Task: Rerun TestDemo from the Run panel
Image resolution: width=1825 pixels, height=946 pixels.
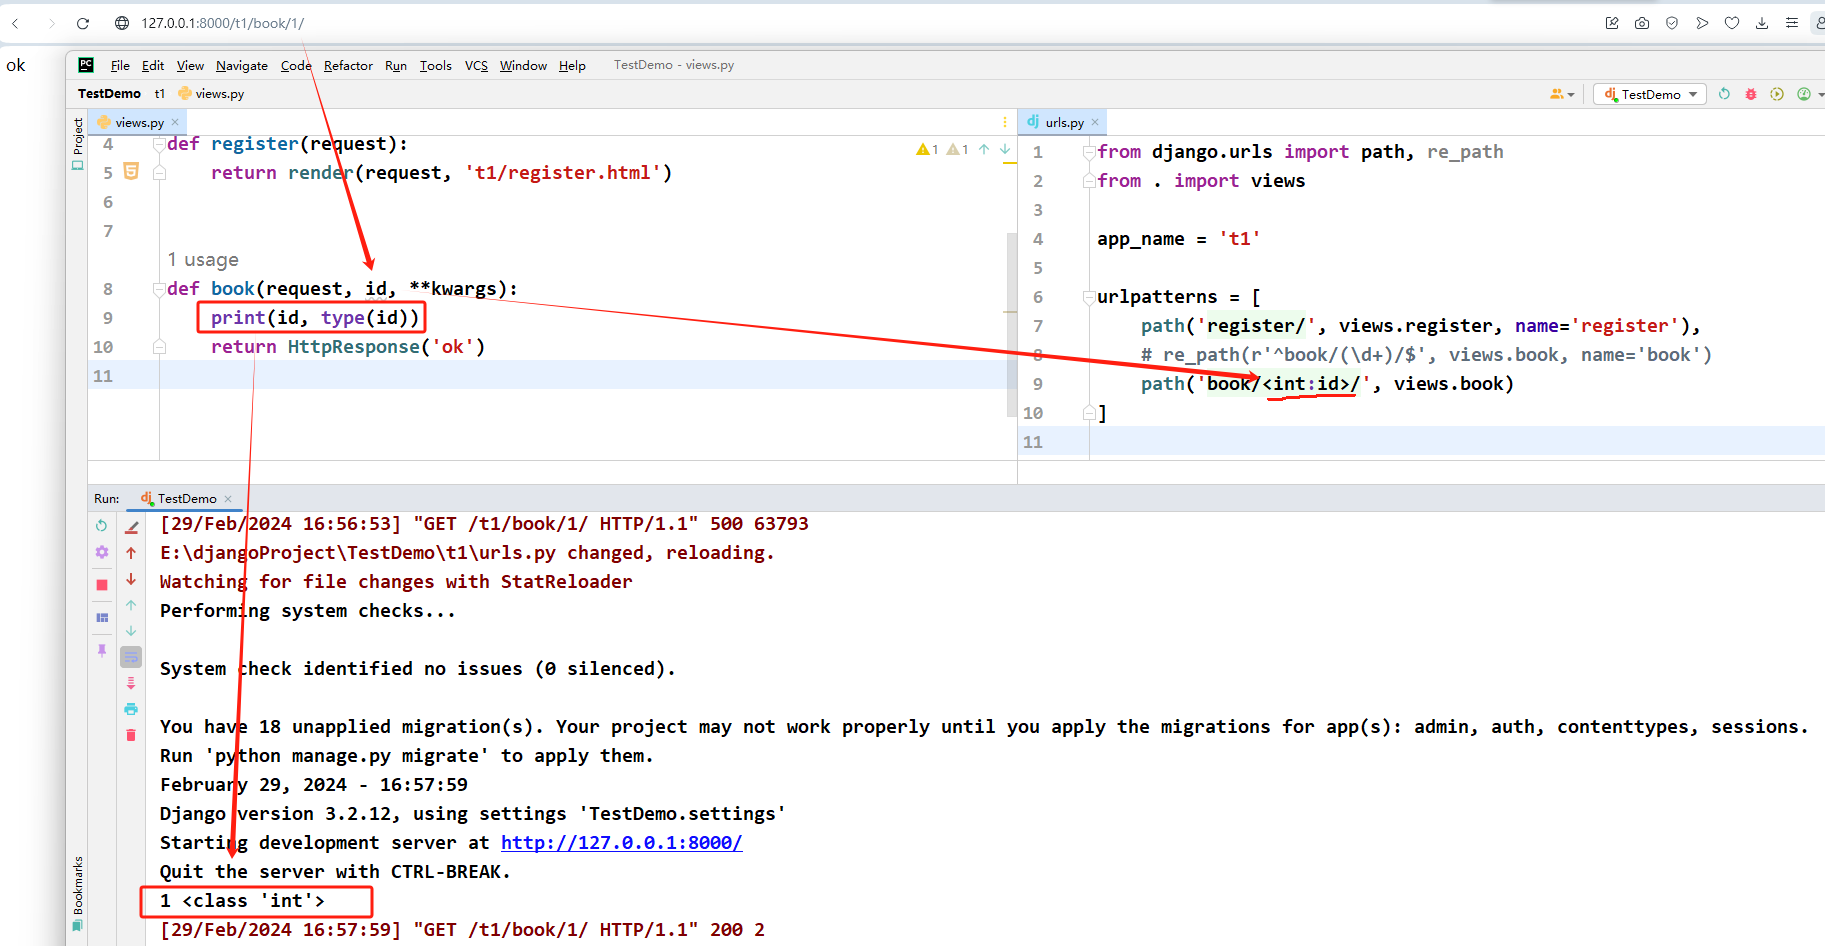Action: click(x=101, y=525)
